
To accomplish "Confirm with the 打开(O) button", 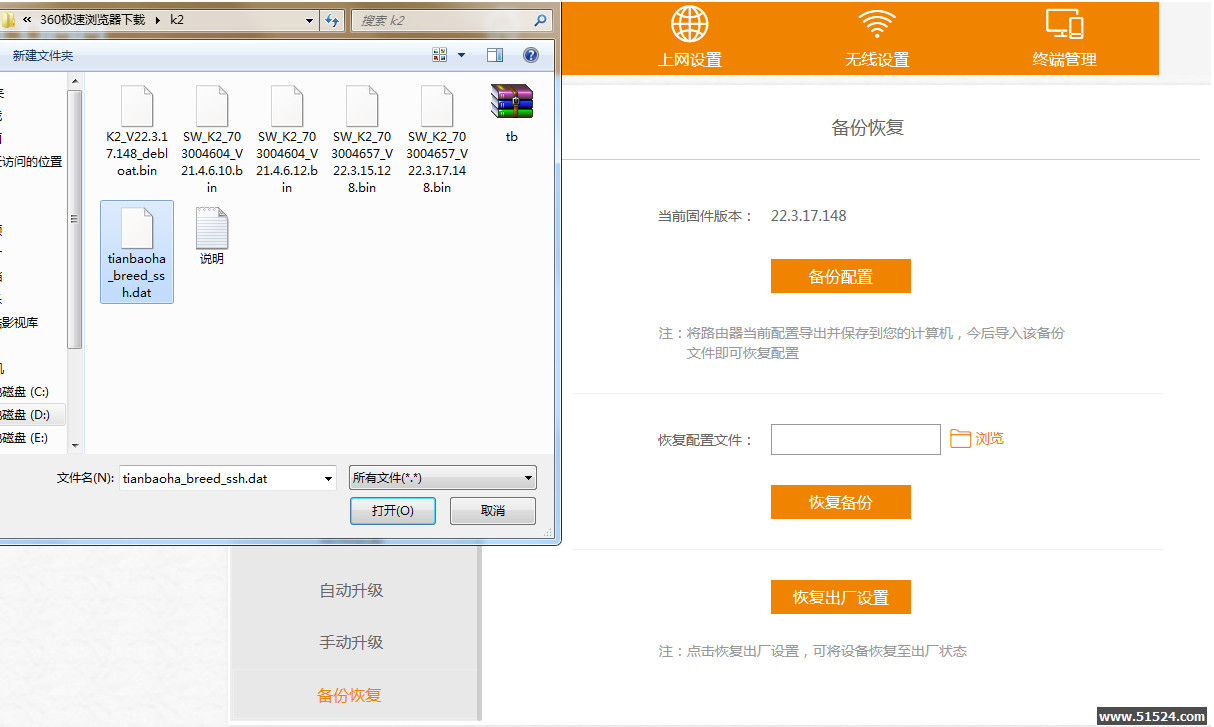I will pos(392,510).
